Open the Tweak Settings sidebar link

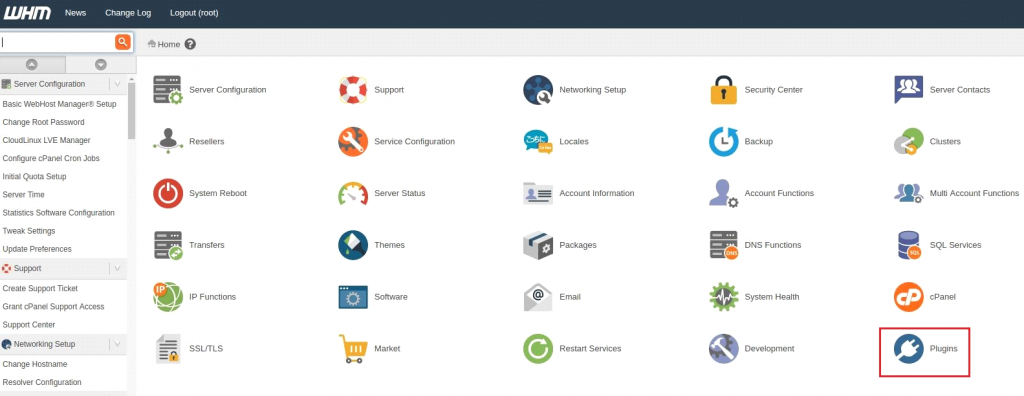29,231
